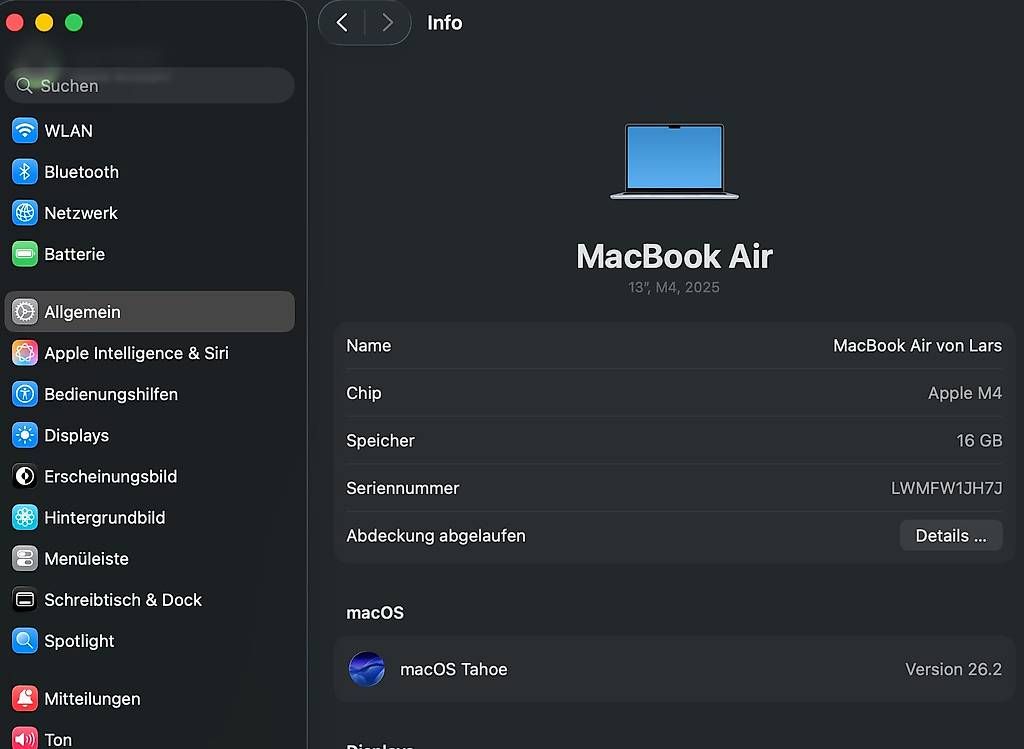Click the Bluetooth icon in sidebar

click(x=25, y=172)
